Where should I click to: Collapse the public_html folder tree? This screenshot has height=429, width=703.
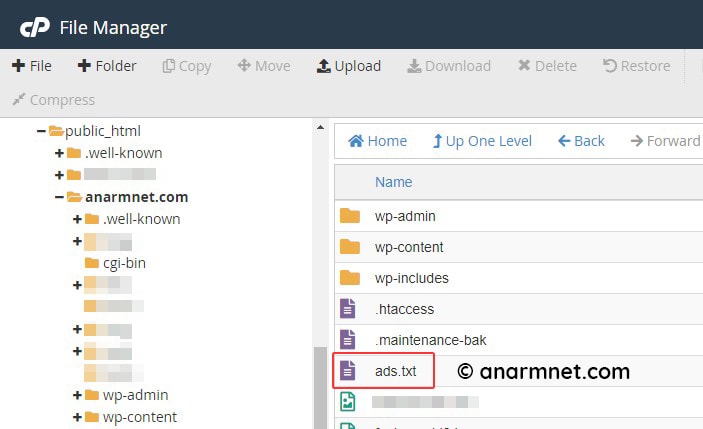pos(41,131)
